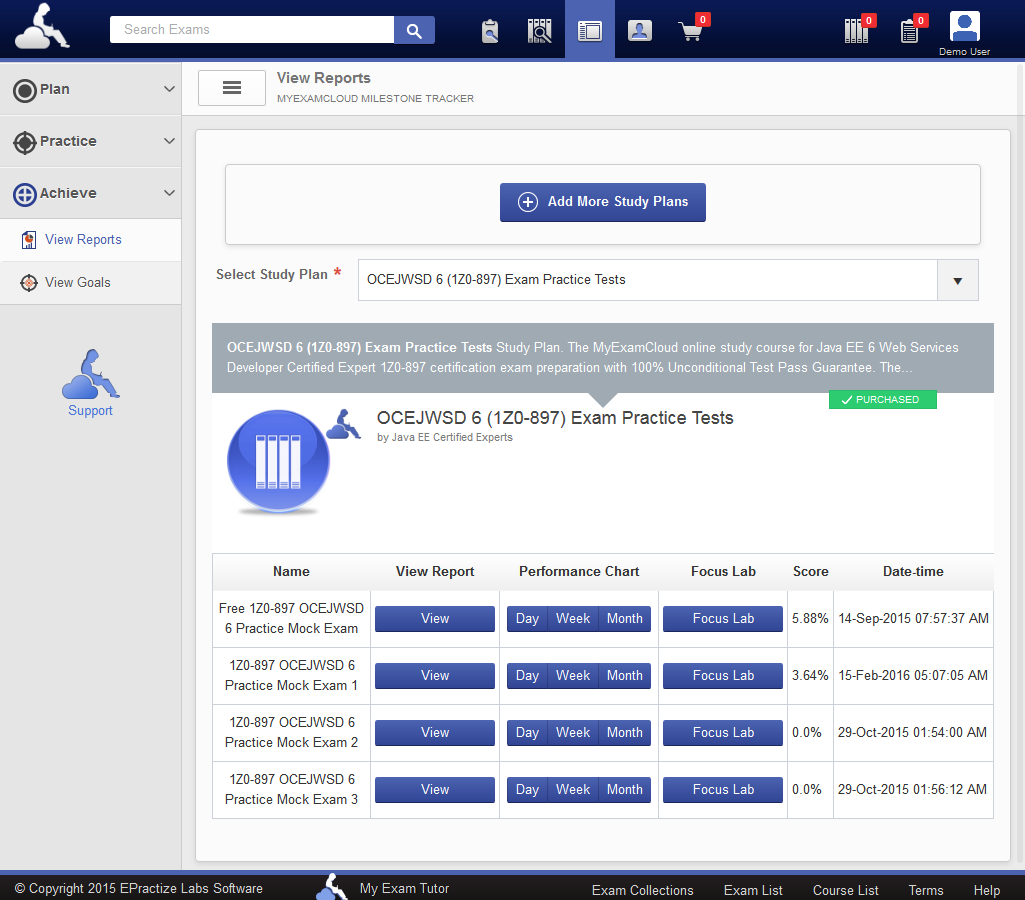Open Focus Lab for Mock Exam 3
The image size is (1025, 900).
click(723, 790)
